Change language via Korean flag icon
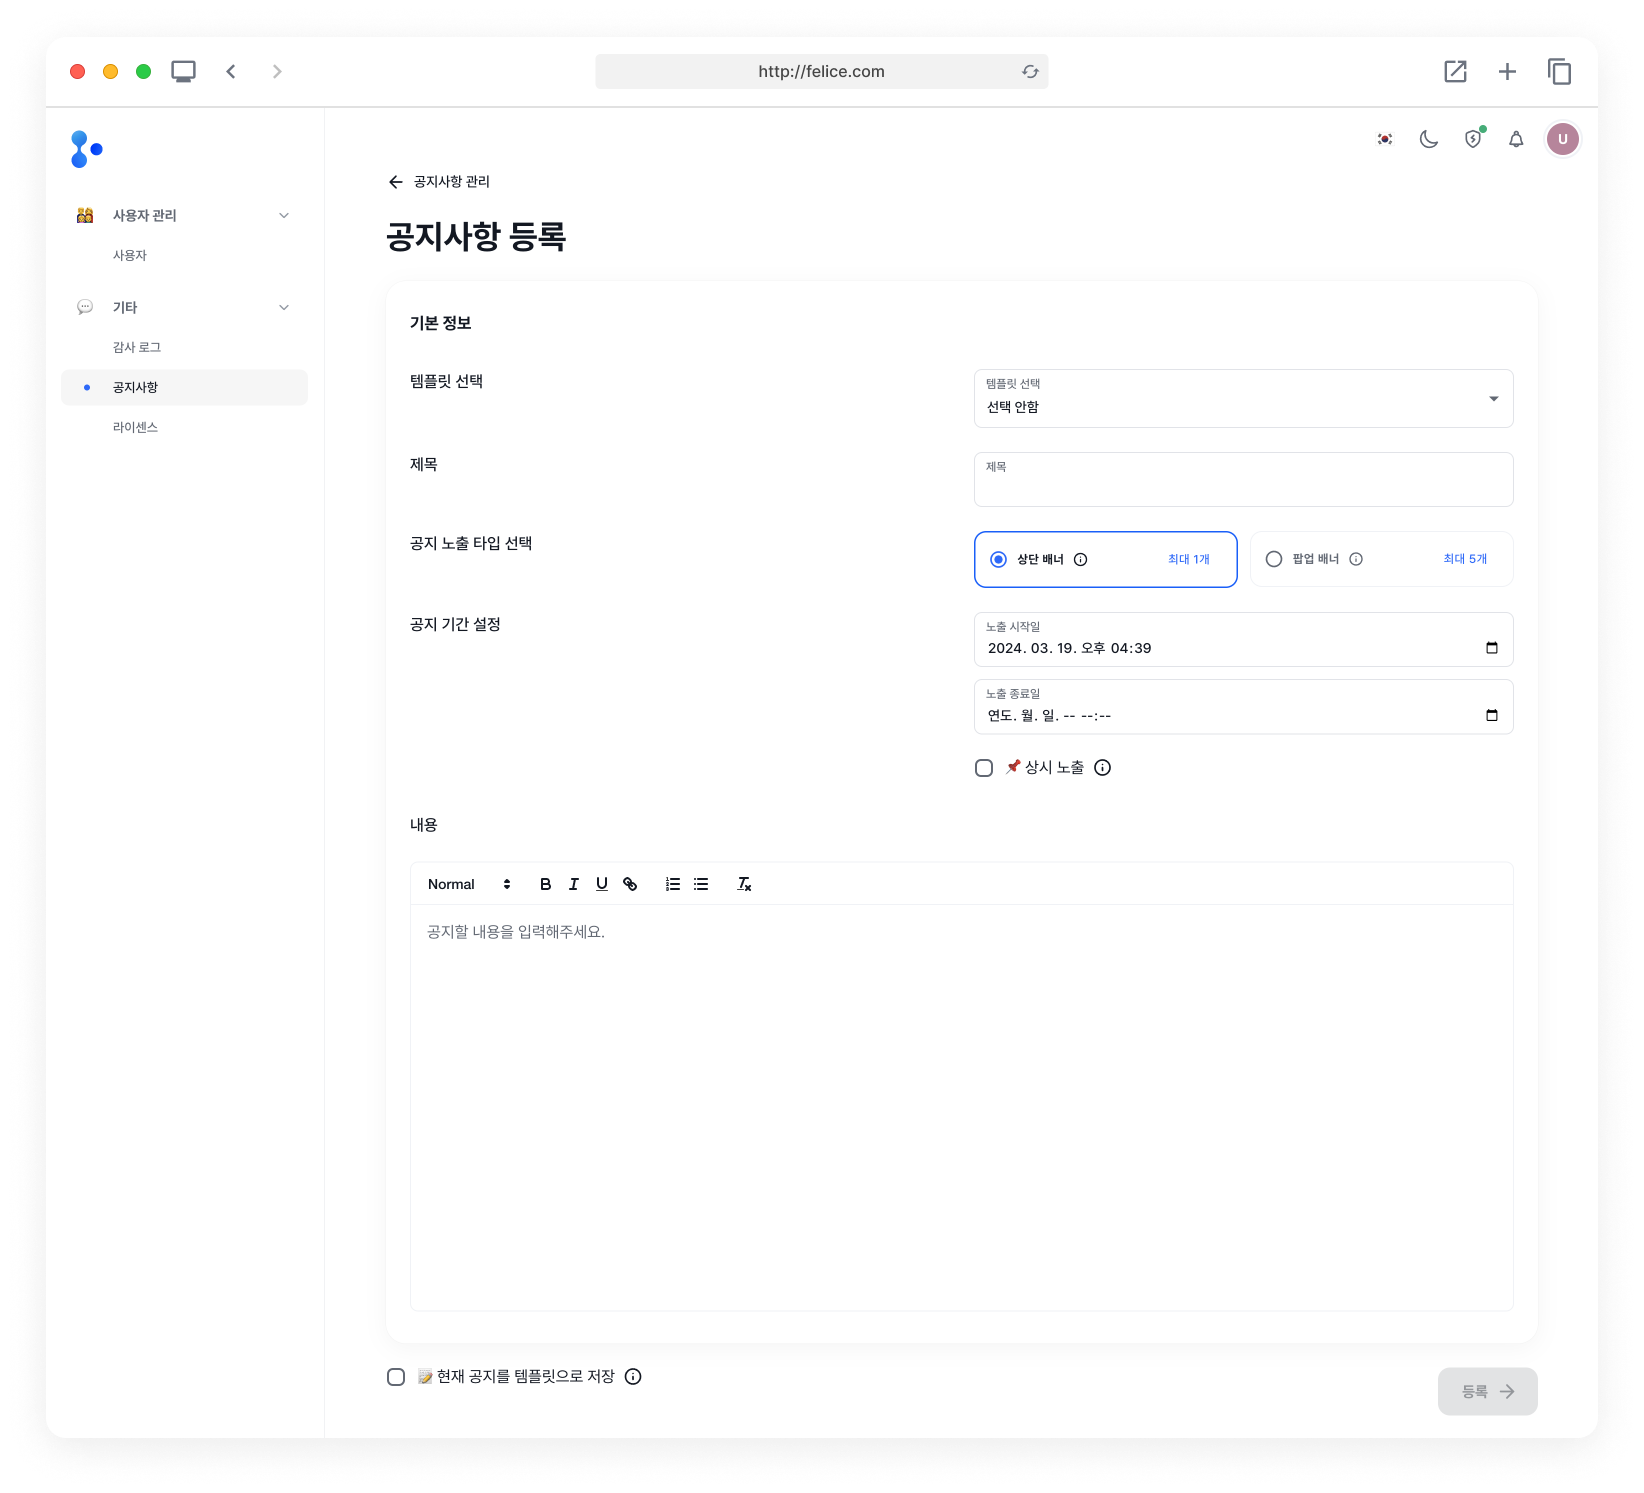 [x=1385, y=139]
